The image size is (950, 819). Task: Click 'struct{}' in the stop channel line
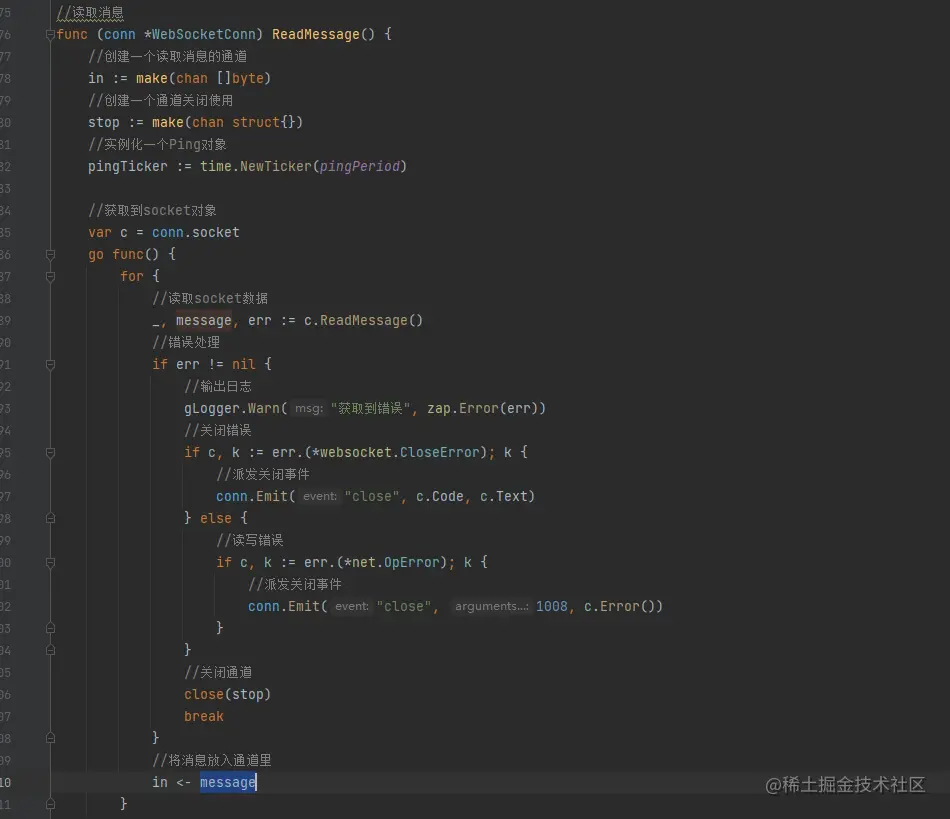pyautogui.click(x=264, y=122)
